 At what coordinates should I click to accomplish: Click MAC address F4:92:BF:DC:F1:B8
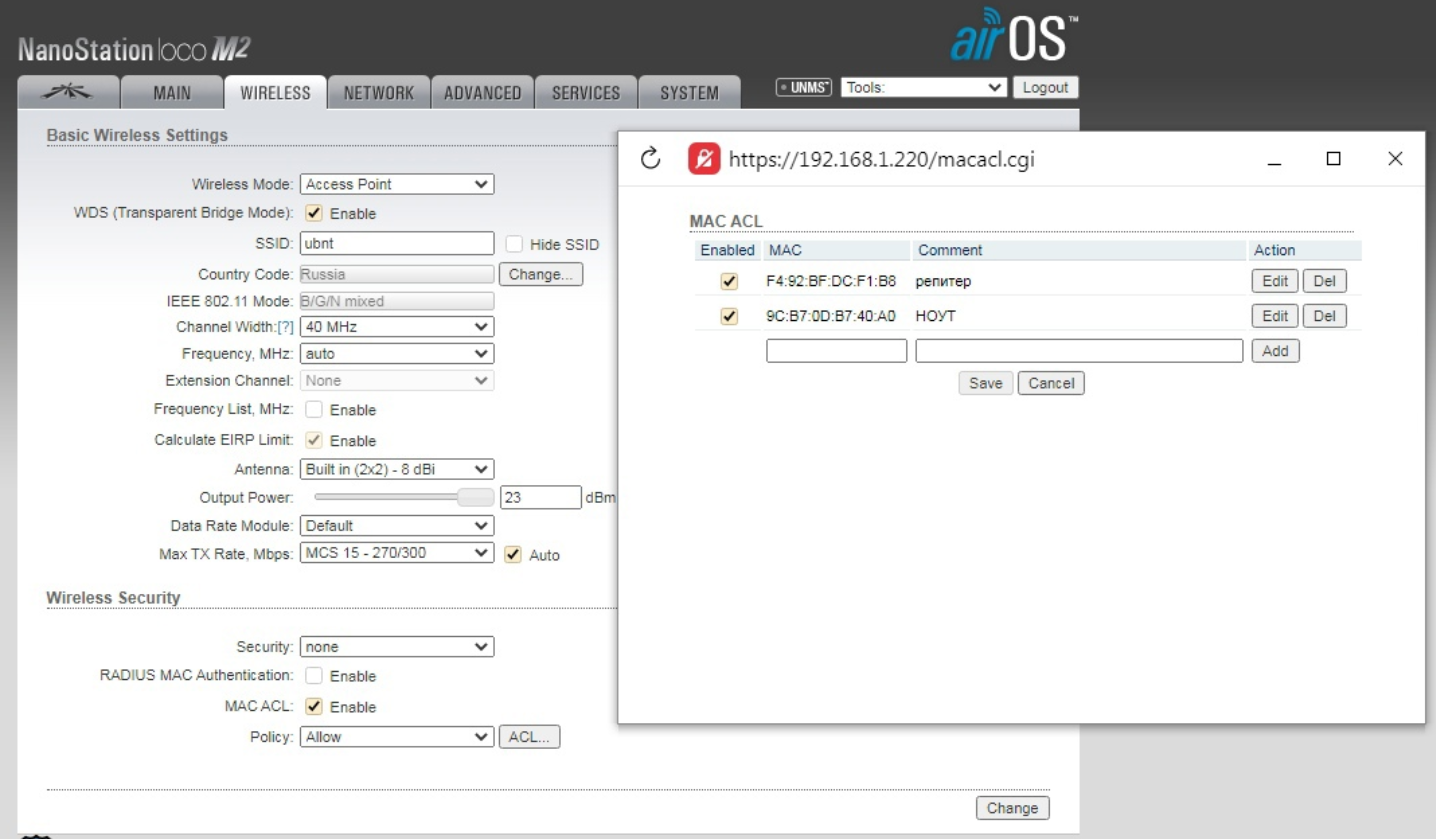click(831, 282)
